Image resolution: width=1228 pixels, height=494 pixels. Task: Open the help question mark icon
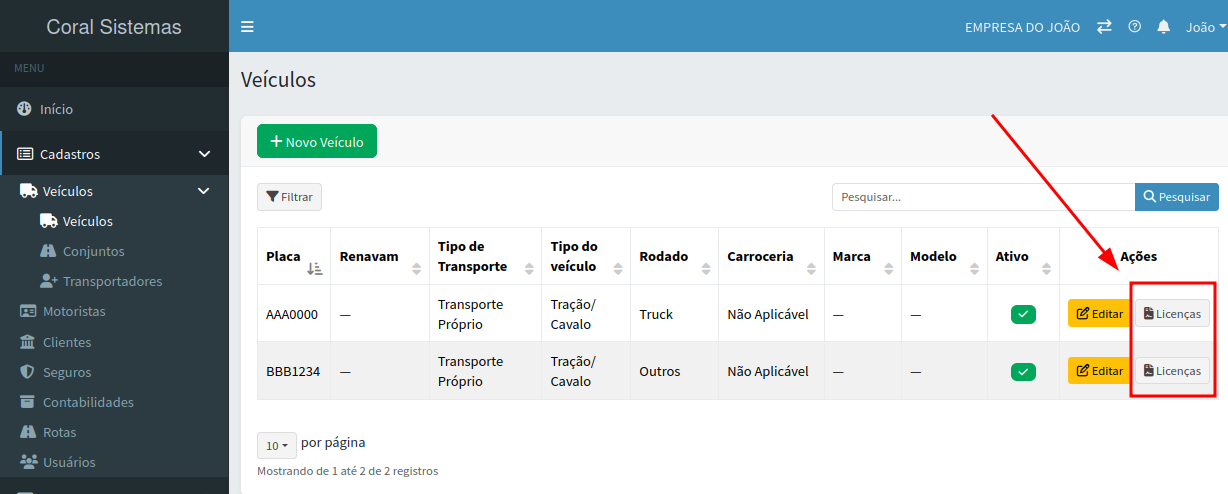click(1134, 27)
